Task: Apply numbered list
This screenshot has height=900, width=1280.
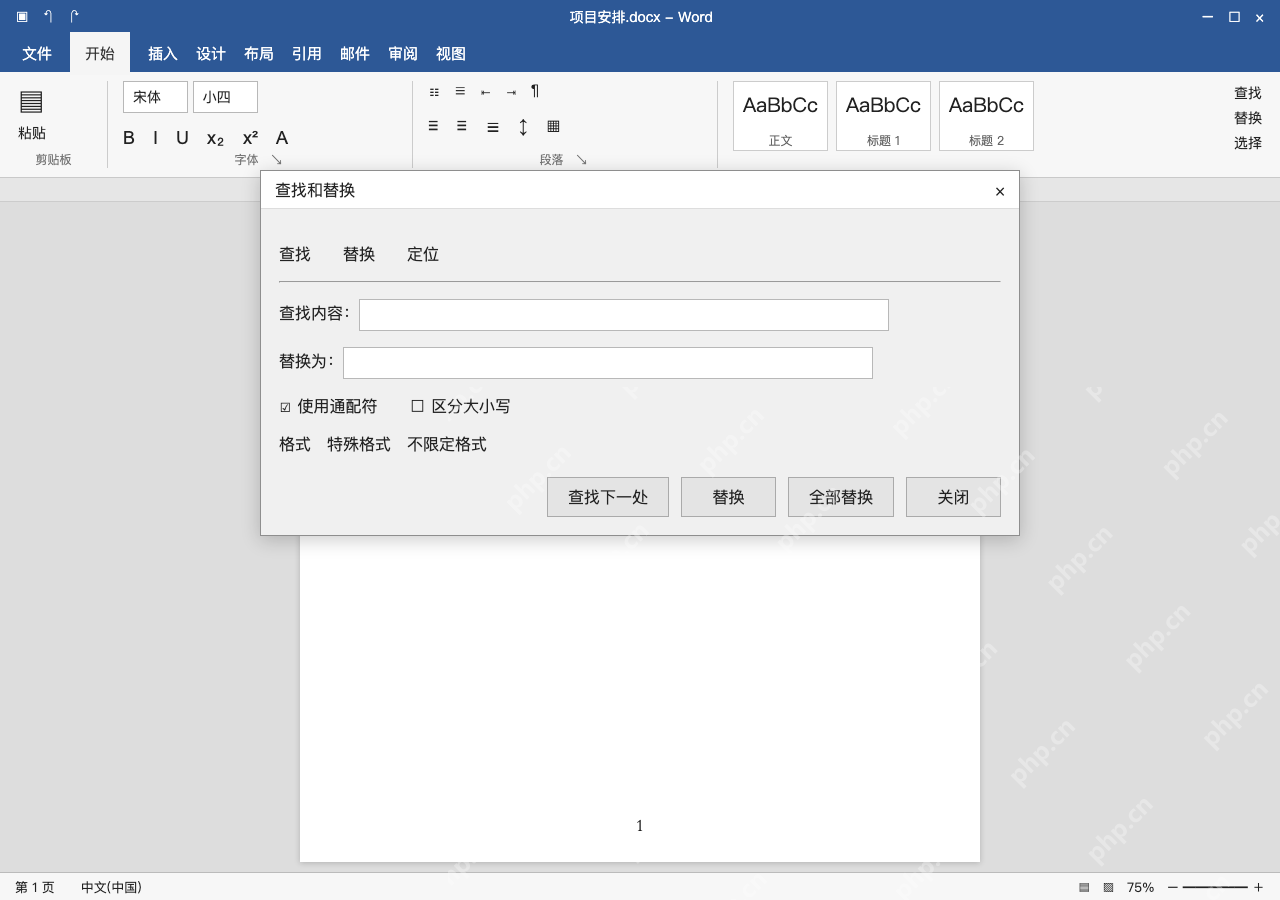Action: pyautogui.click(x=460, y=91)
